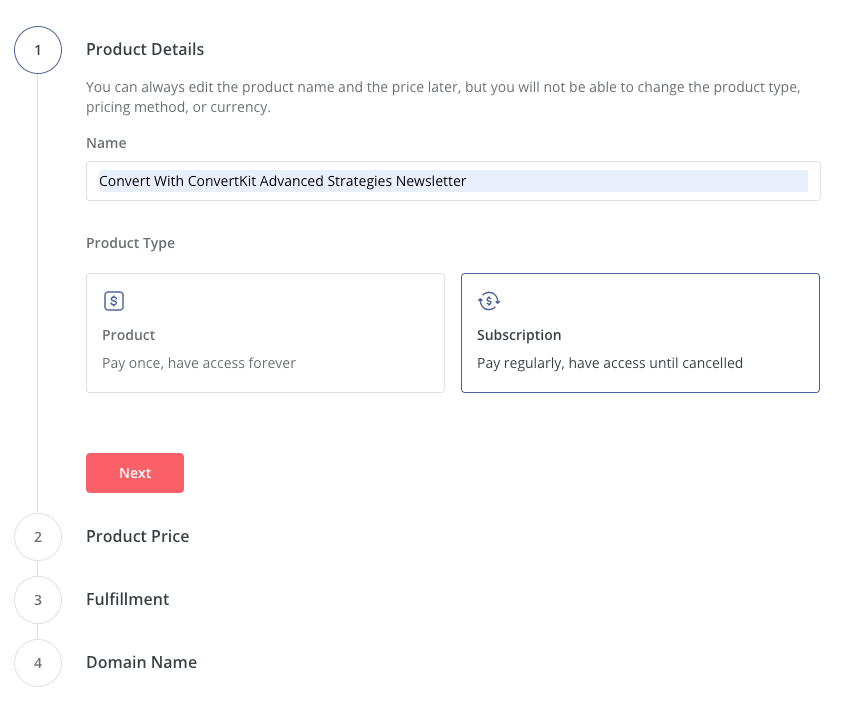Viewport: 843px width, 708px height.
Task: Go to step 2 circle
Action: (x=38, y=537)
